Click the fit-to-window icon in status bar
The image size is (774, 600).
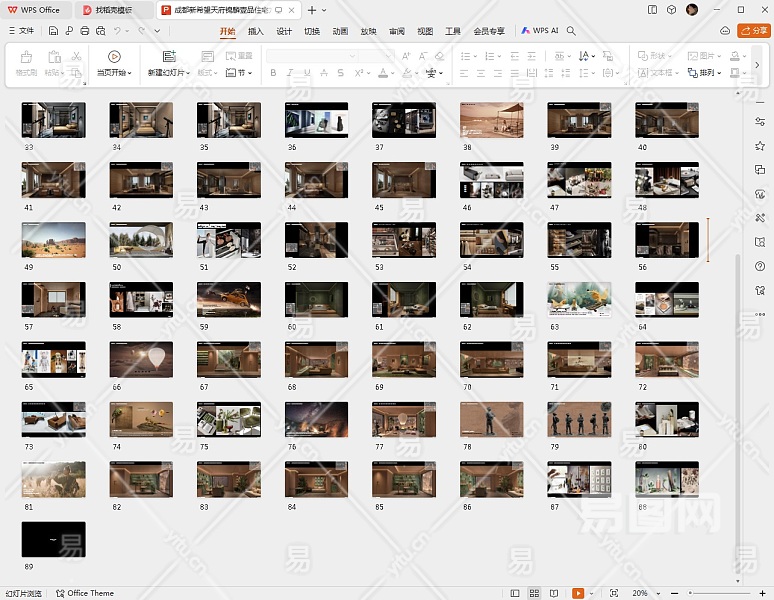pyautogui.click(x=613, y=593)
